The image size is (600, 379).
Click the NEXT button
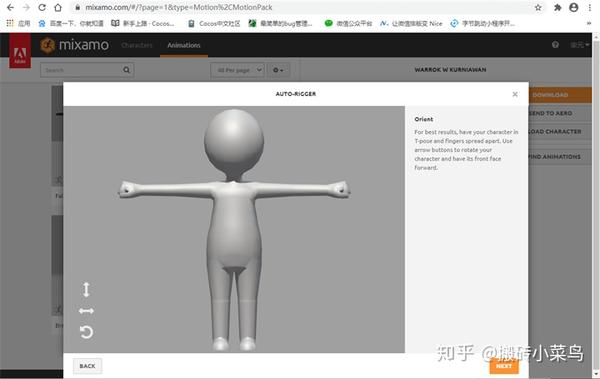[504, 366]
